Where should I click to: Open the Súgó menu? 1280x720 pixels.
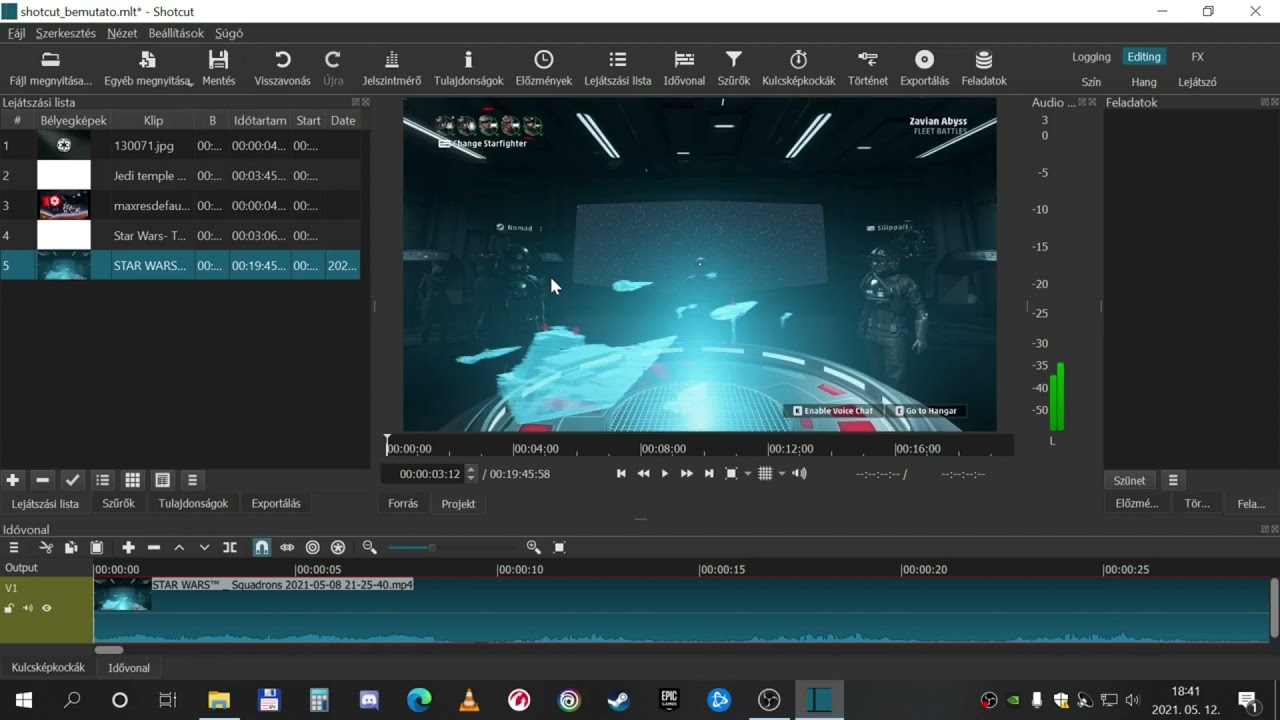229,33
